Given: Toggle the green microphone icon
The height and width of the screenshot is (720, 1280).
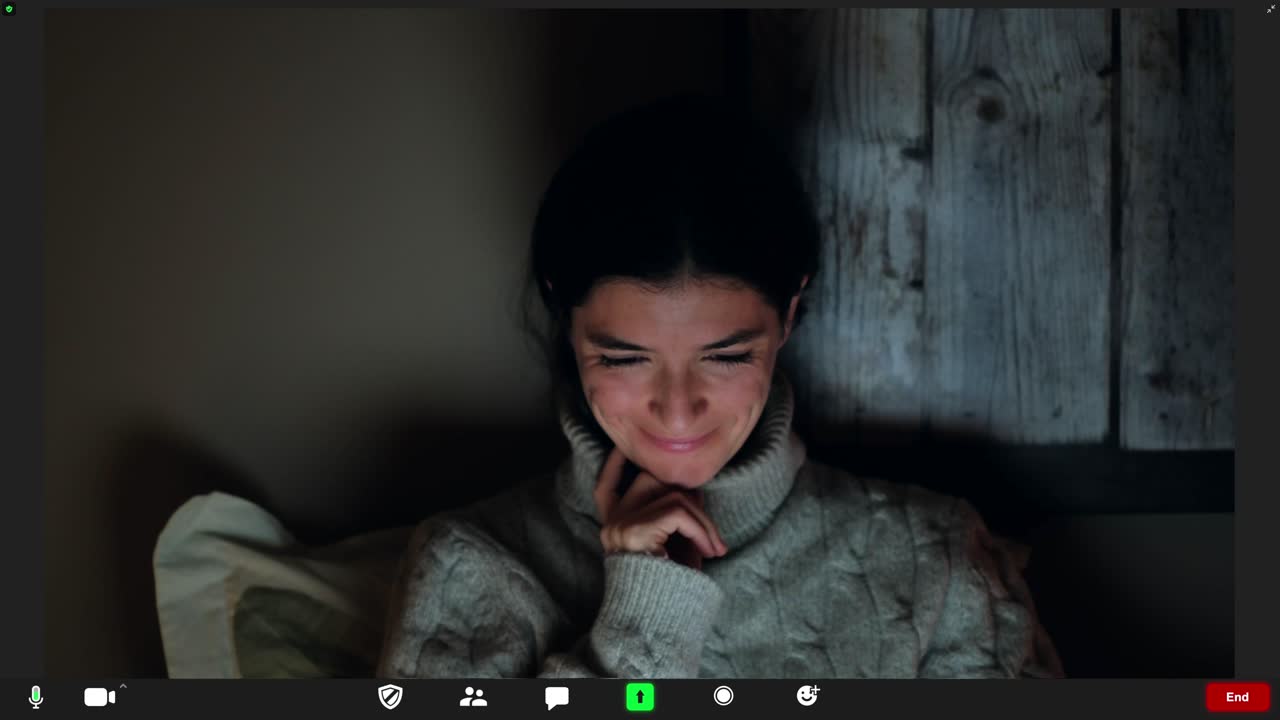Looking at the screenshot, I should coord(36,697).
